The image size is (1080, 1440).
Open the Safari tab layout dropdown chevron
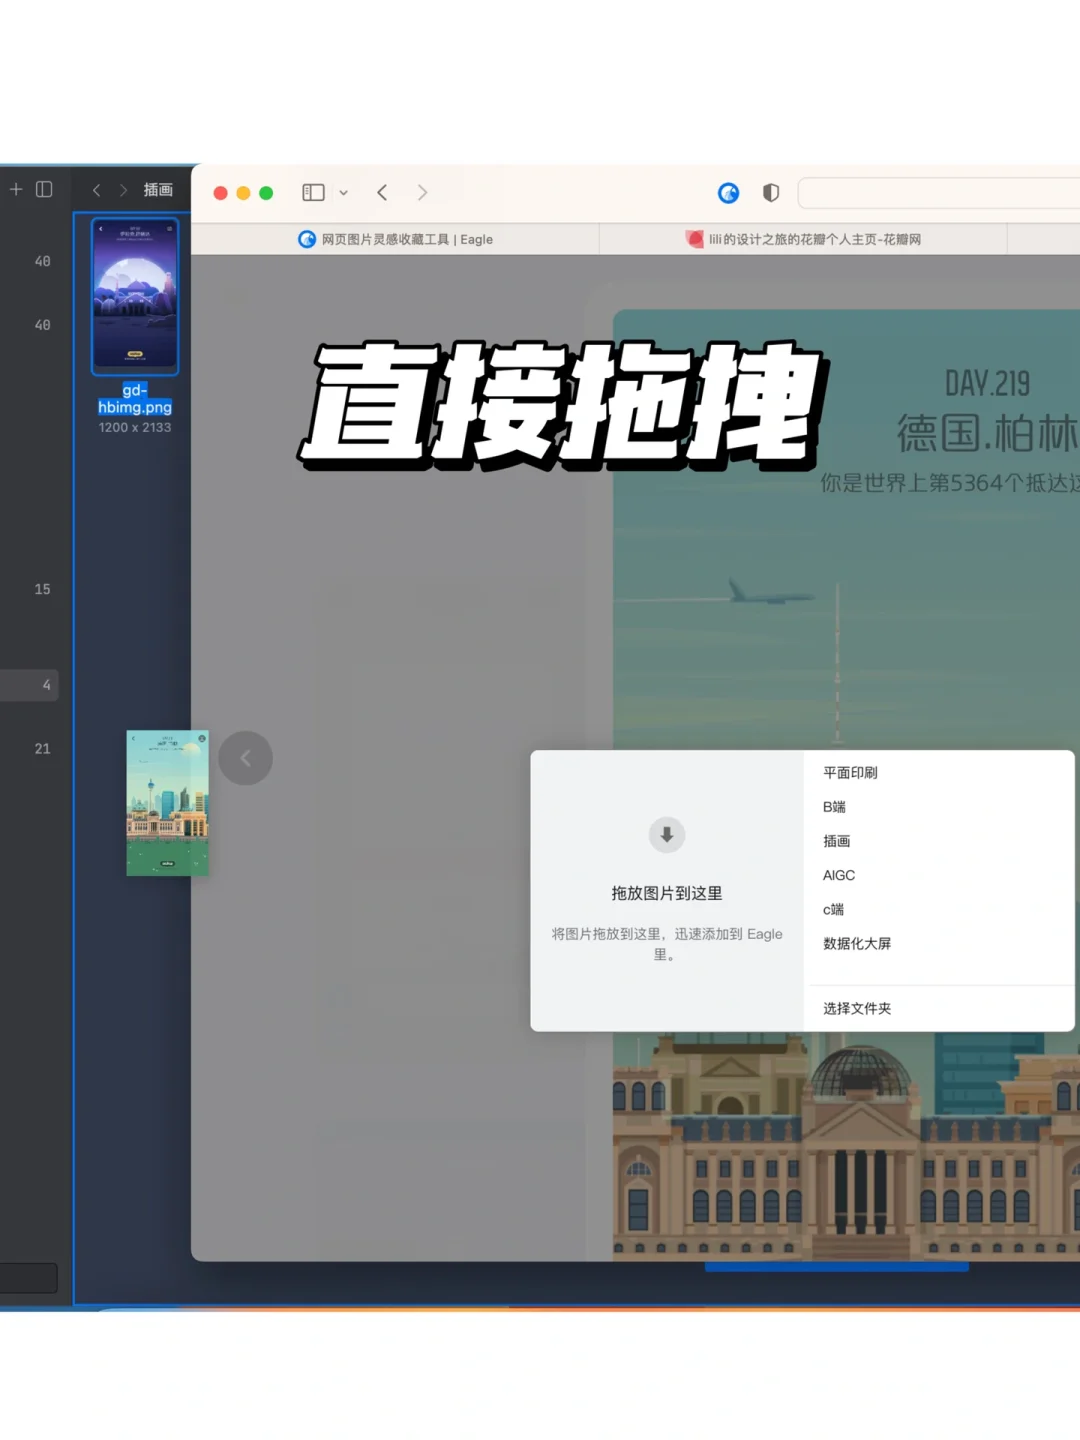point(344,192)
